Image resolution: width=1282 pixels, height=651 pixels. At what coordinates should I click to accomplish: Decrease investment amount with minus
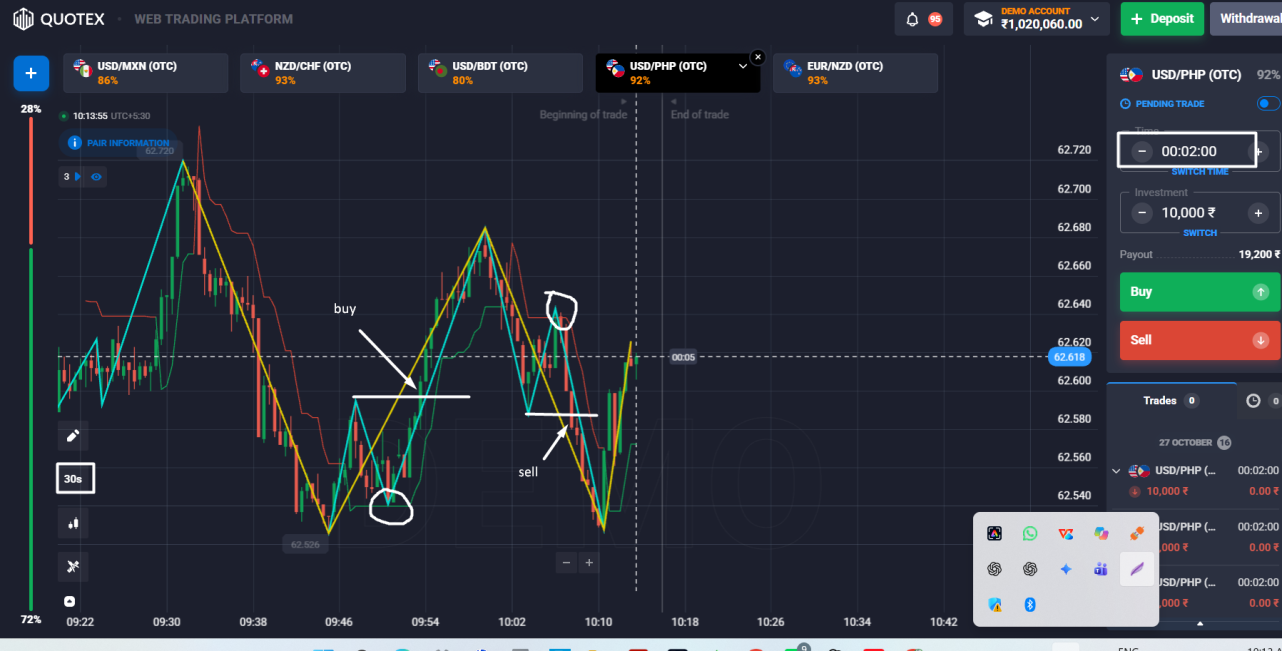pos(1142,213)
